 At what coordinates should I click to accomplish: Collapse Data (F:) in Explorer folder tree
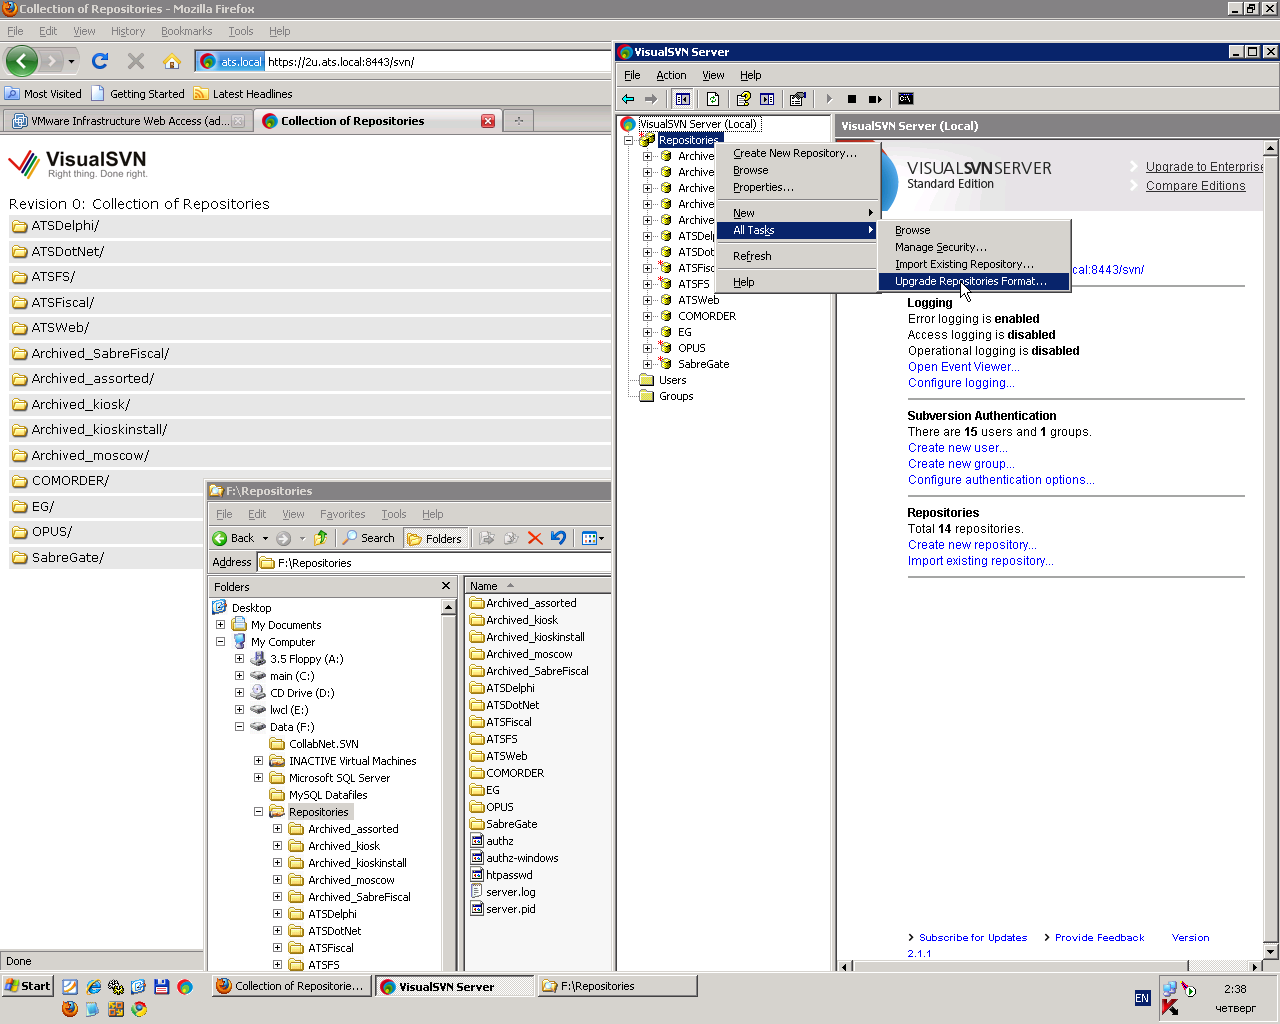[239, 727]
